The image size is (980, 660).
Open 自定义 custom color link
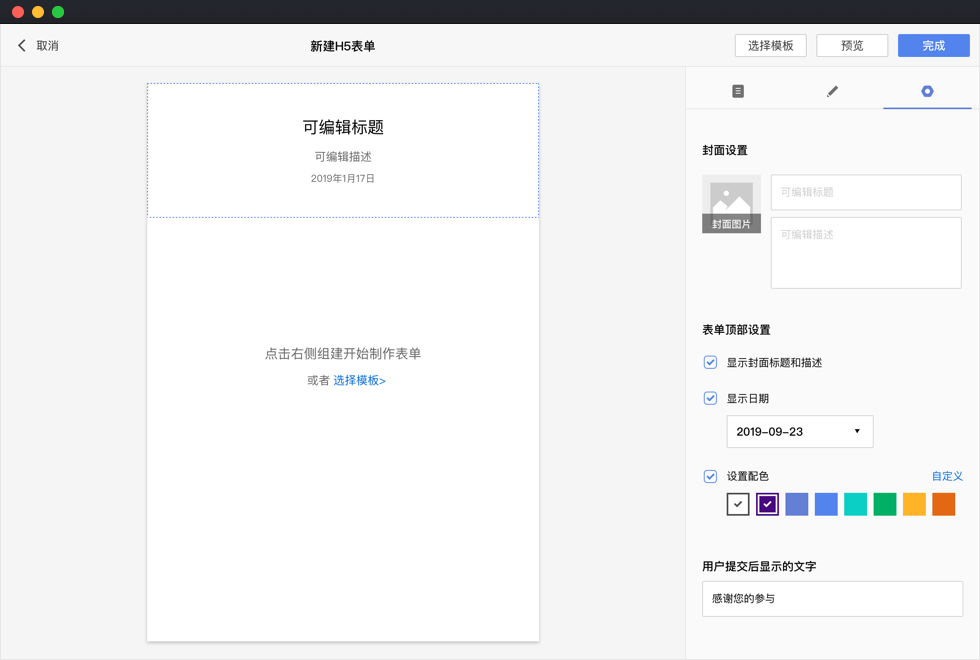946,476
